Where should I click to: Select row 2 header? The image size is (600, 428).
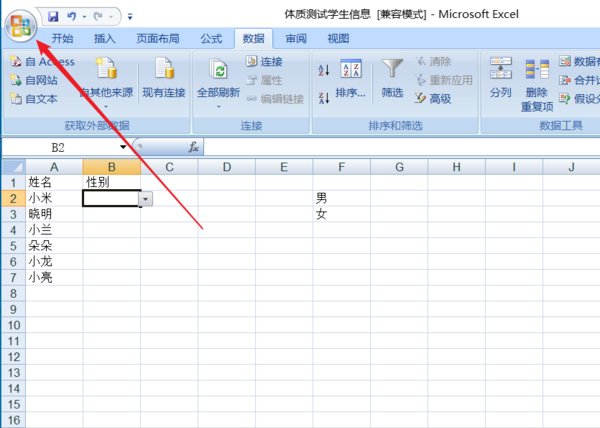coord(13,199)
